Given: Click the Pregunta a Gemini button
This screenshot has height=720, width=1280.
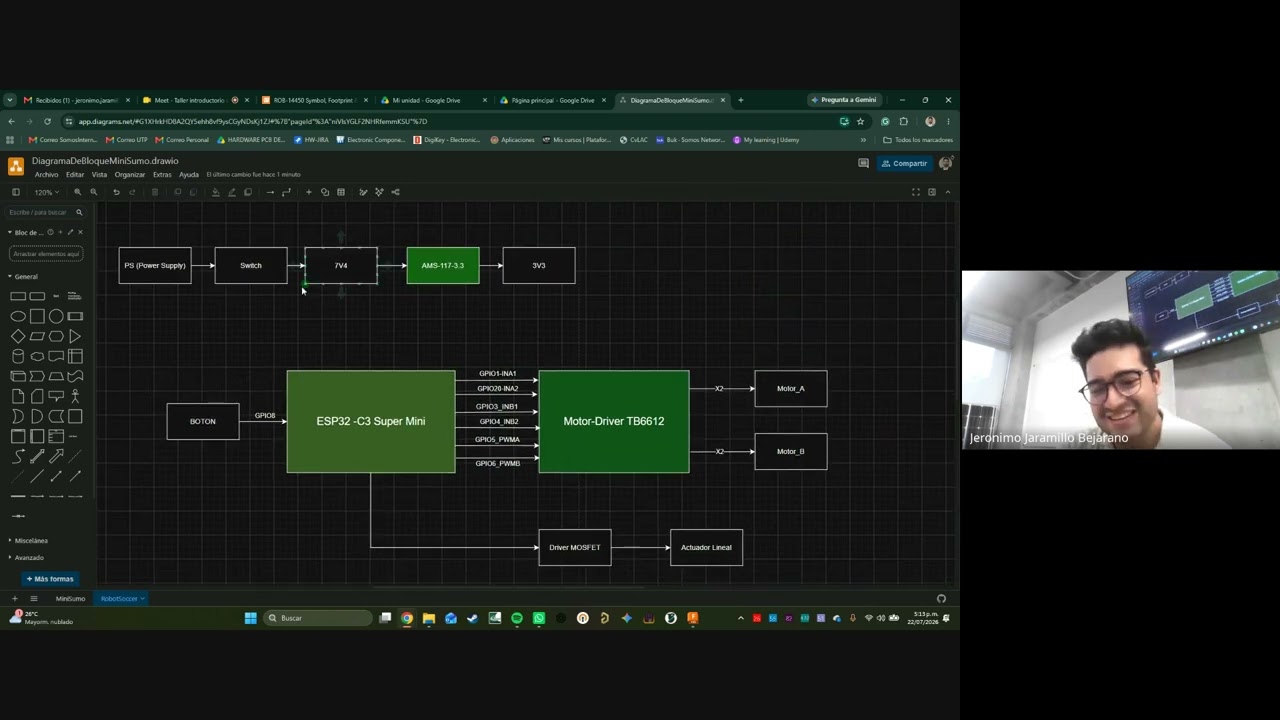Looking at the screenshot, I should (844, 100).
